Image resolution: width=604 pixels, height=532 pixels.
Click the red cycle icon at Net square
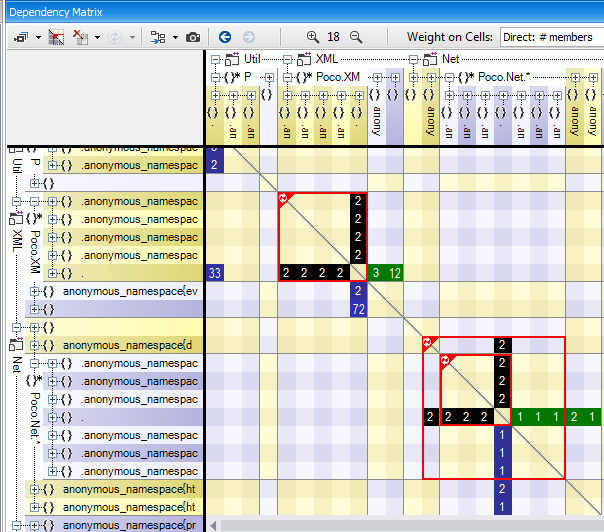click(x=429, y=344)
